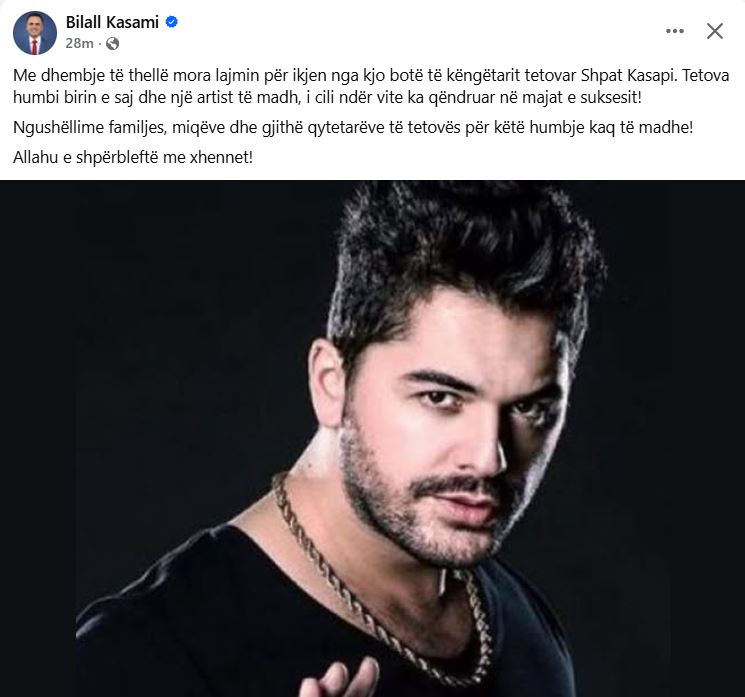Click the blue verified badge

click(x=172, y=22)
